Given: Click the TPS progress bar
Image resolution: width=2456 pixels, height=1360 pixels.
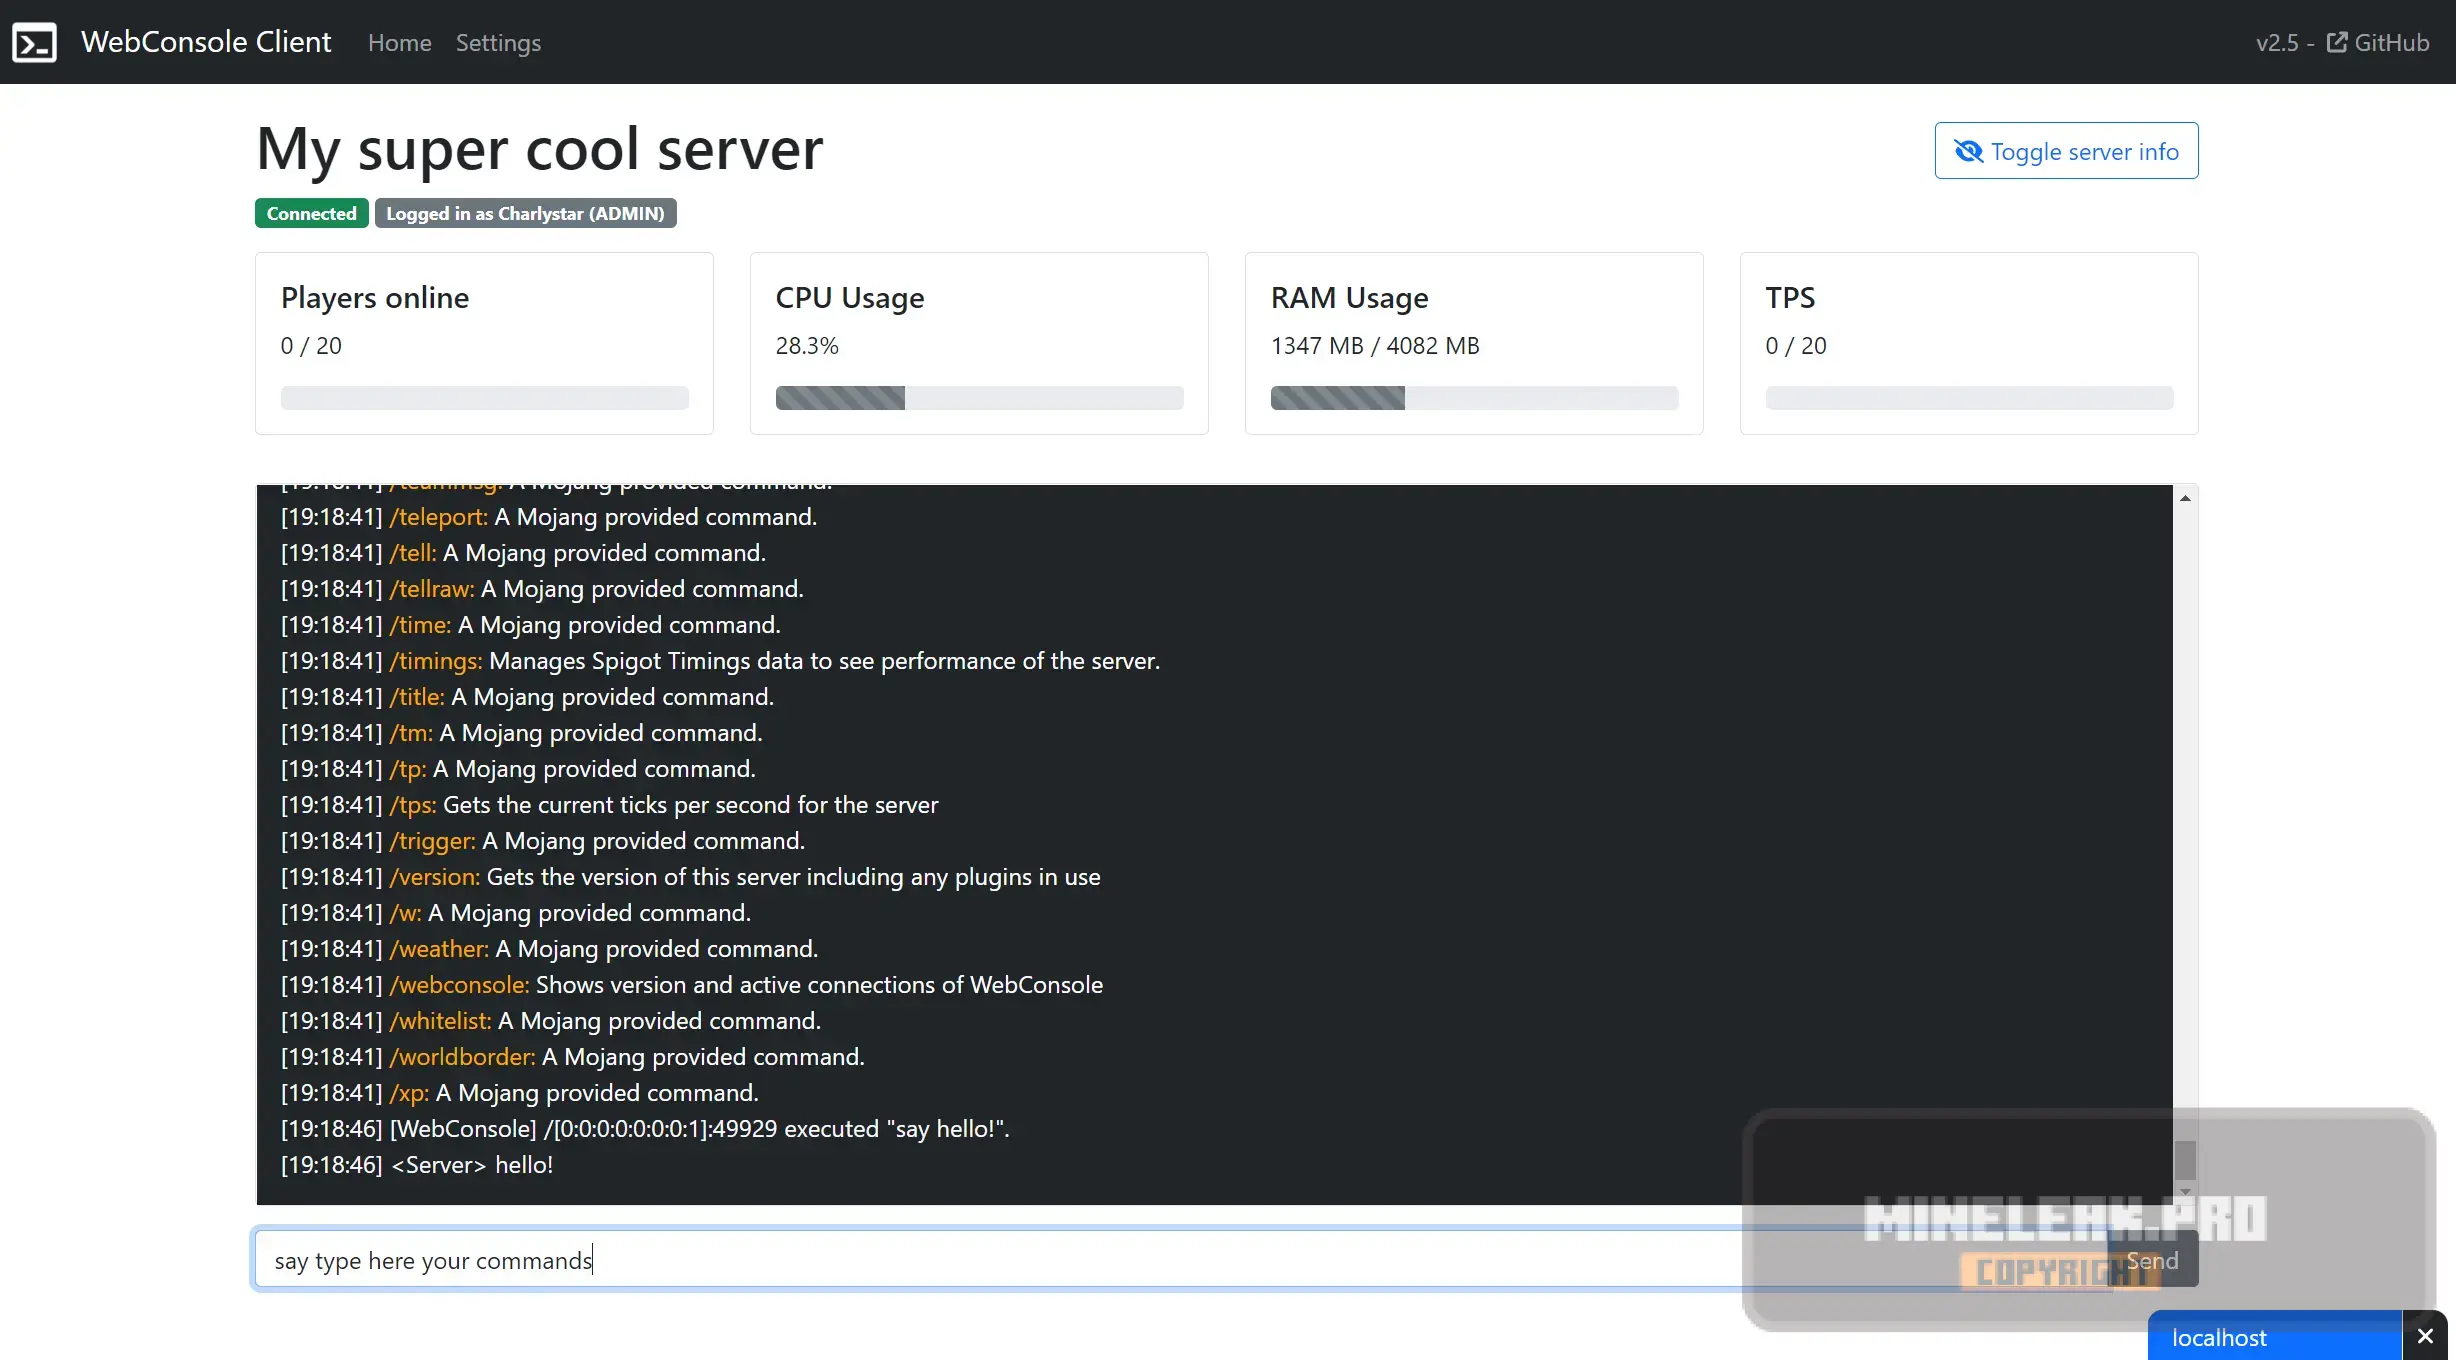Looking at the screenshot, I should click(1968, 398).
